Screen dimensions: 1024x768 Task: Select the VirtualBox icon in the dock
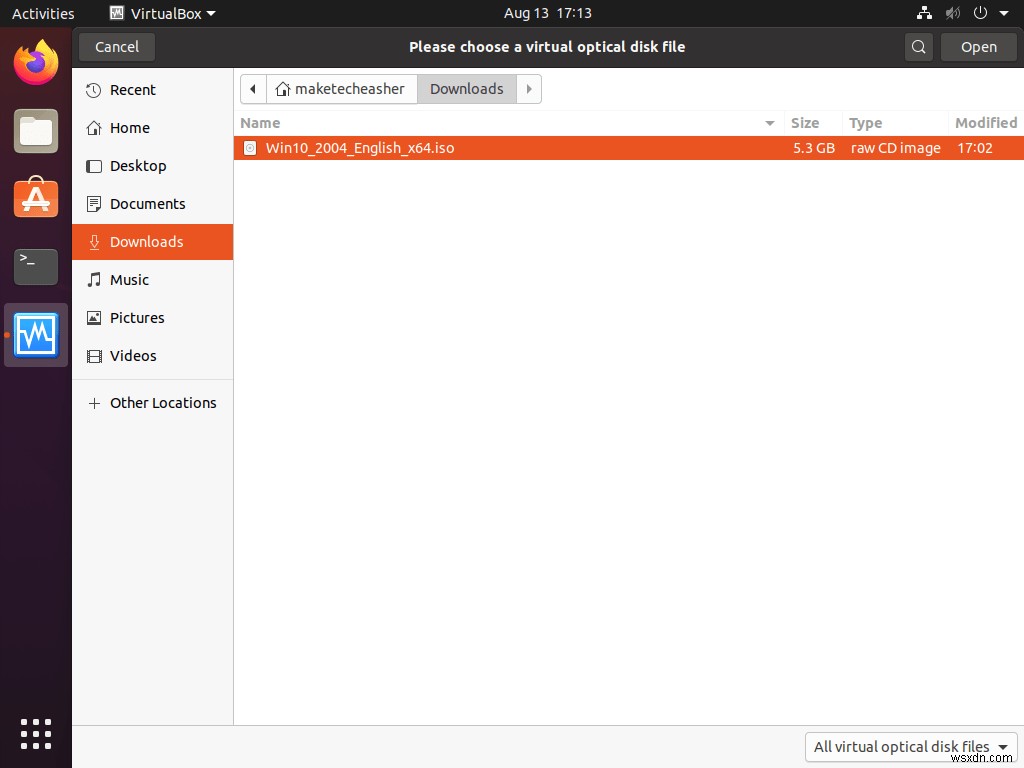pos(35,335)
